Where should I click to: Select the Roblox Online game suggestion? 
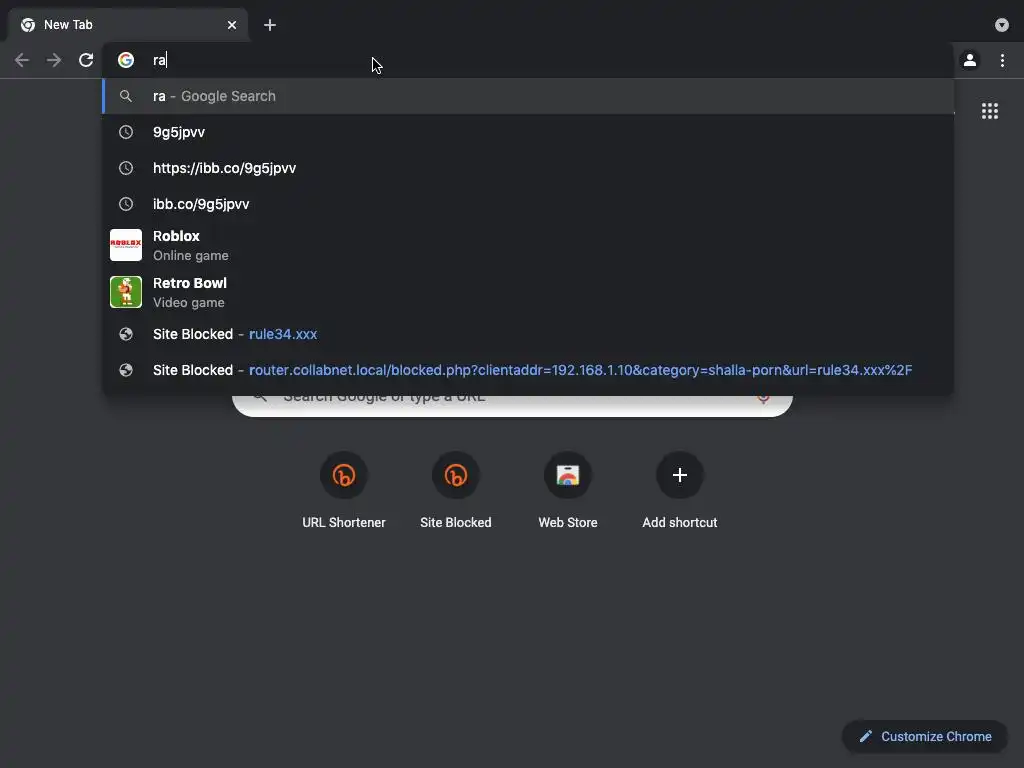pyautogui.click(x=528, y=245)
